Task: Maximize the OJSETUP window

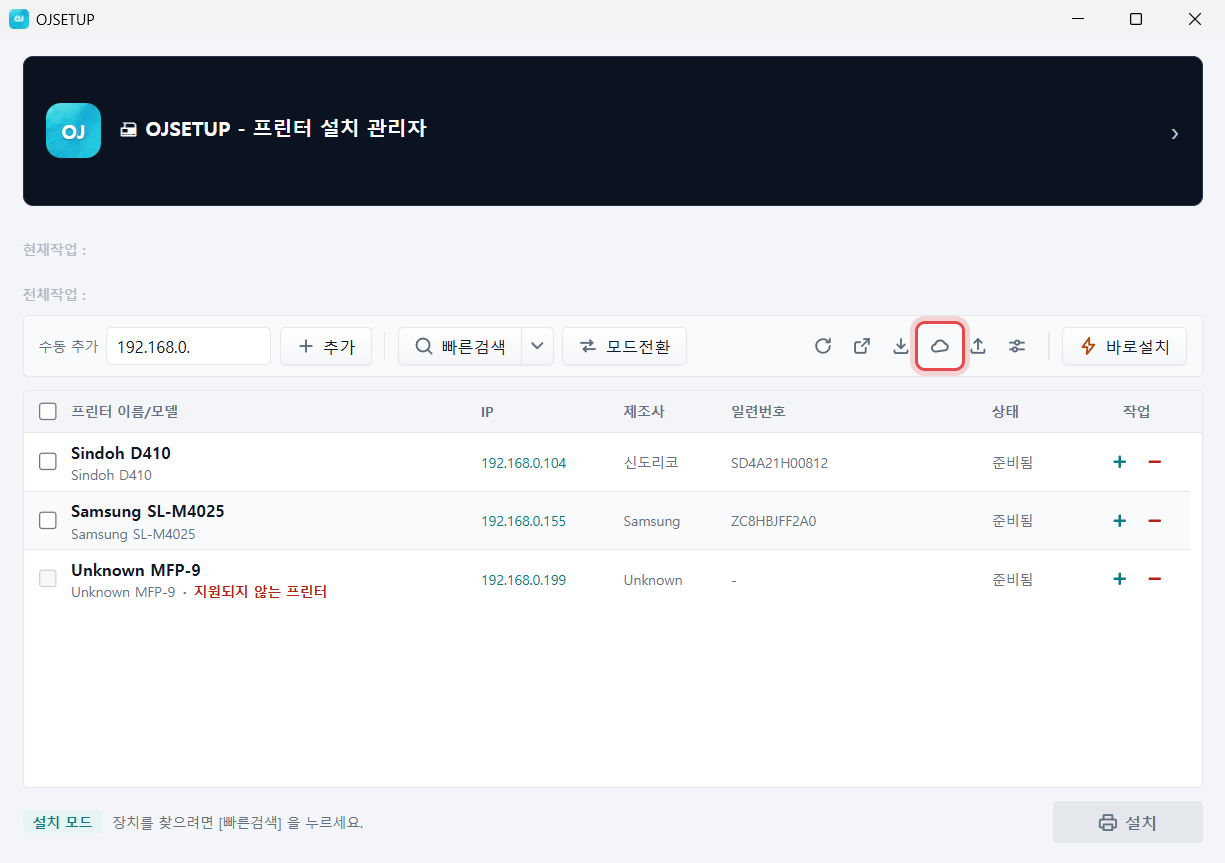Action: click(x=1136, y=19)
